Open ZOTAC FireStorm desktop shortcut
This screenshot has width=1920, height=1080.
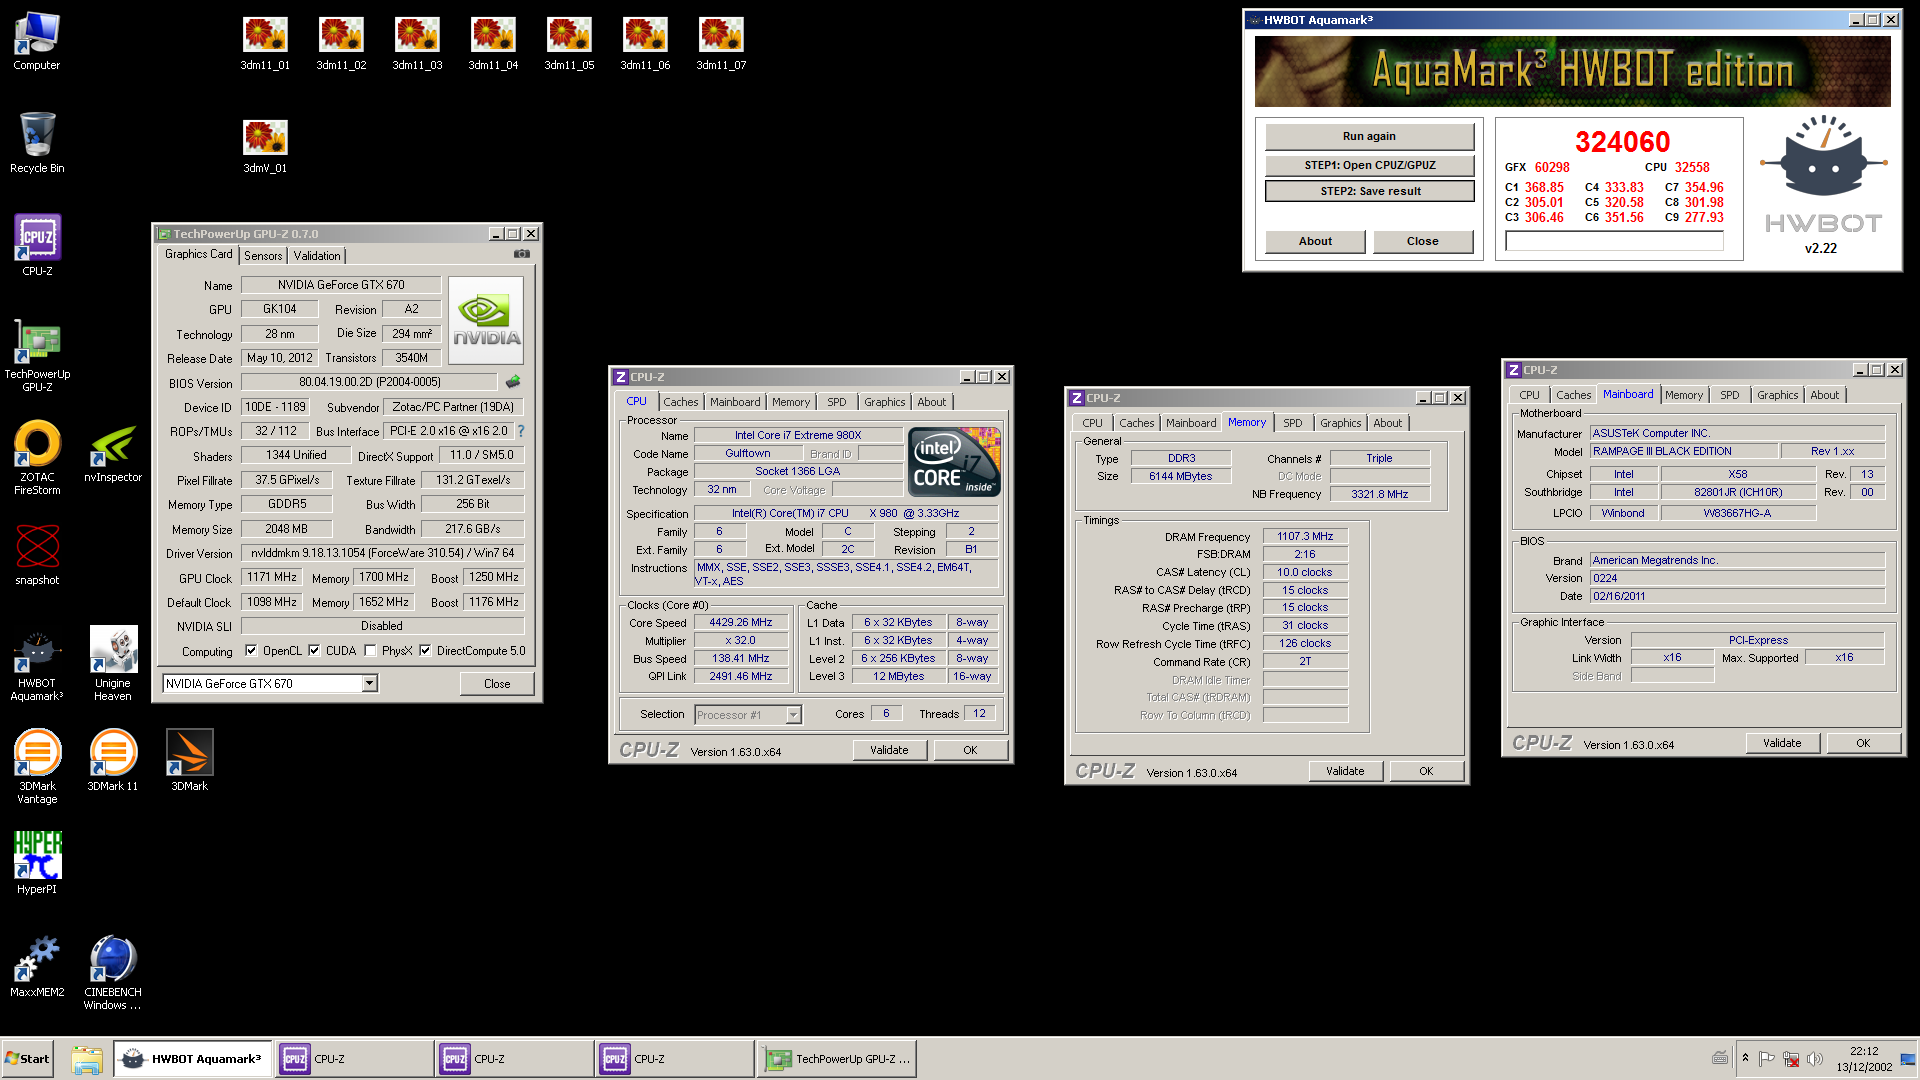pyautogui.click(x=37, y=458)
